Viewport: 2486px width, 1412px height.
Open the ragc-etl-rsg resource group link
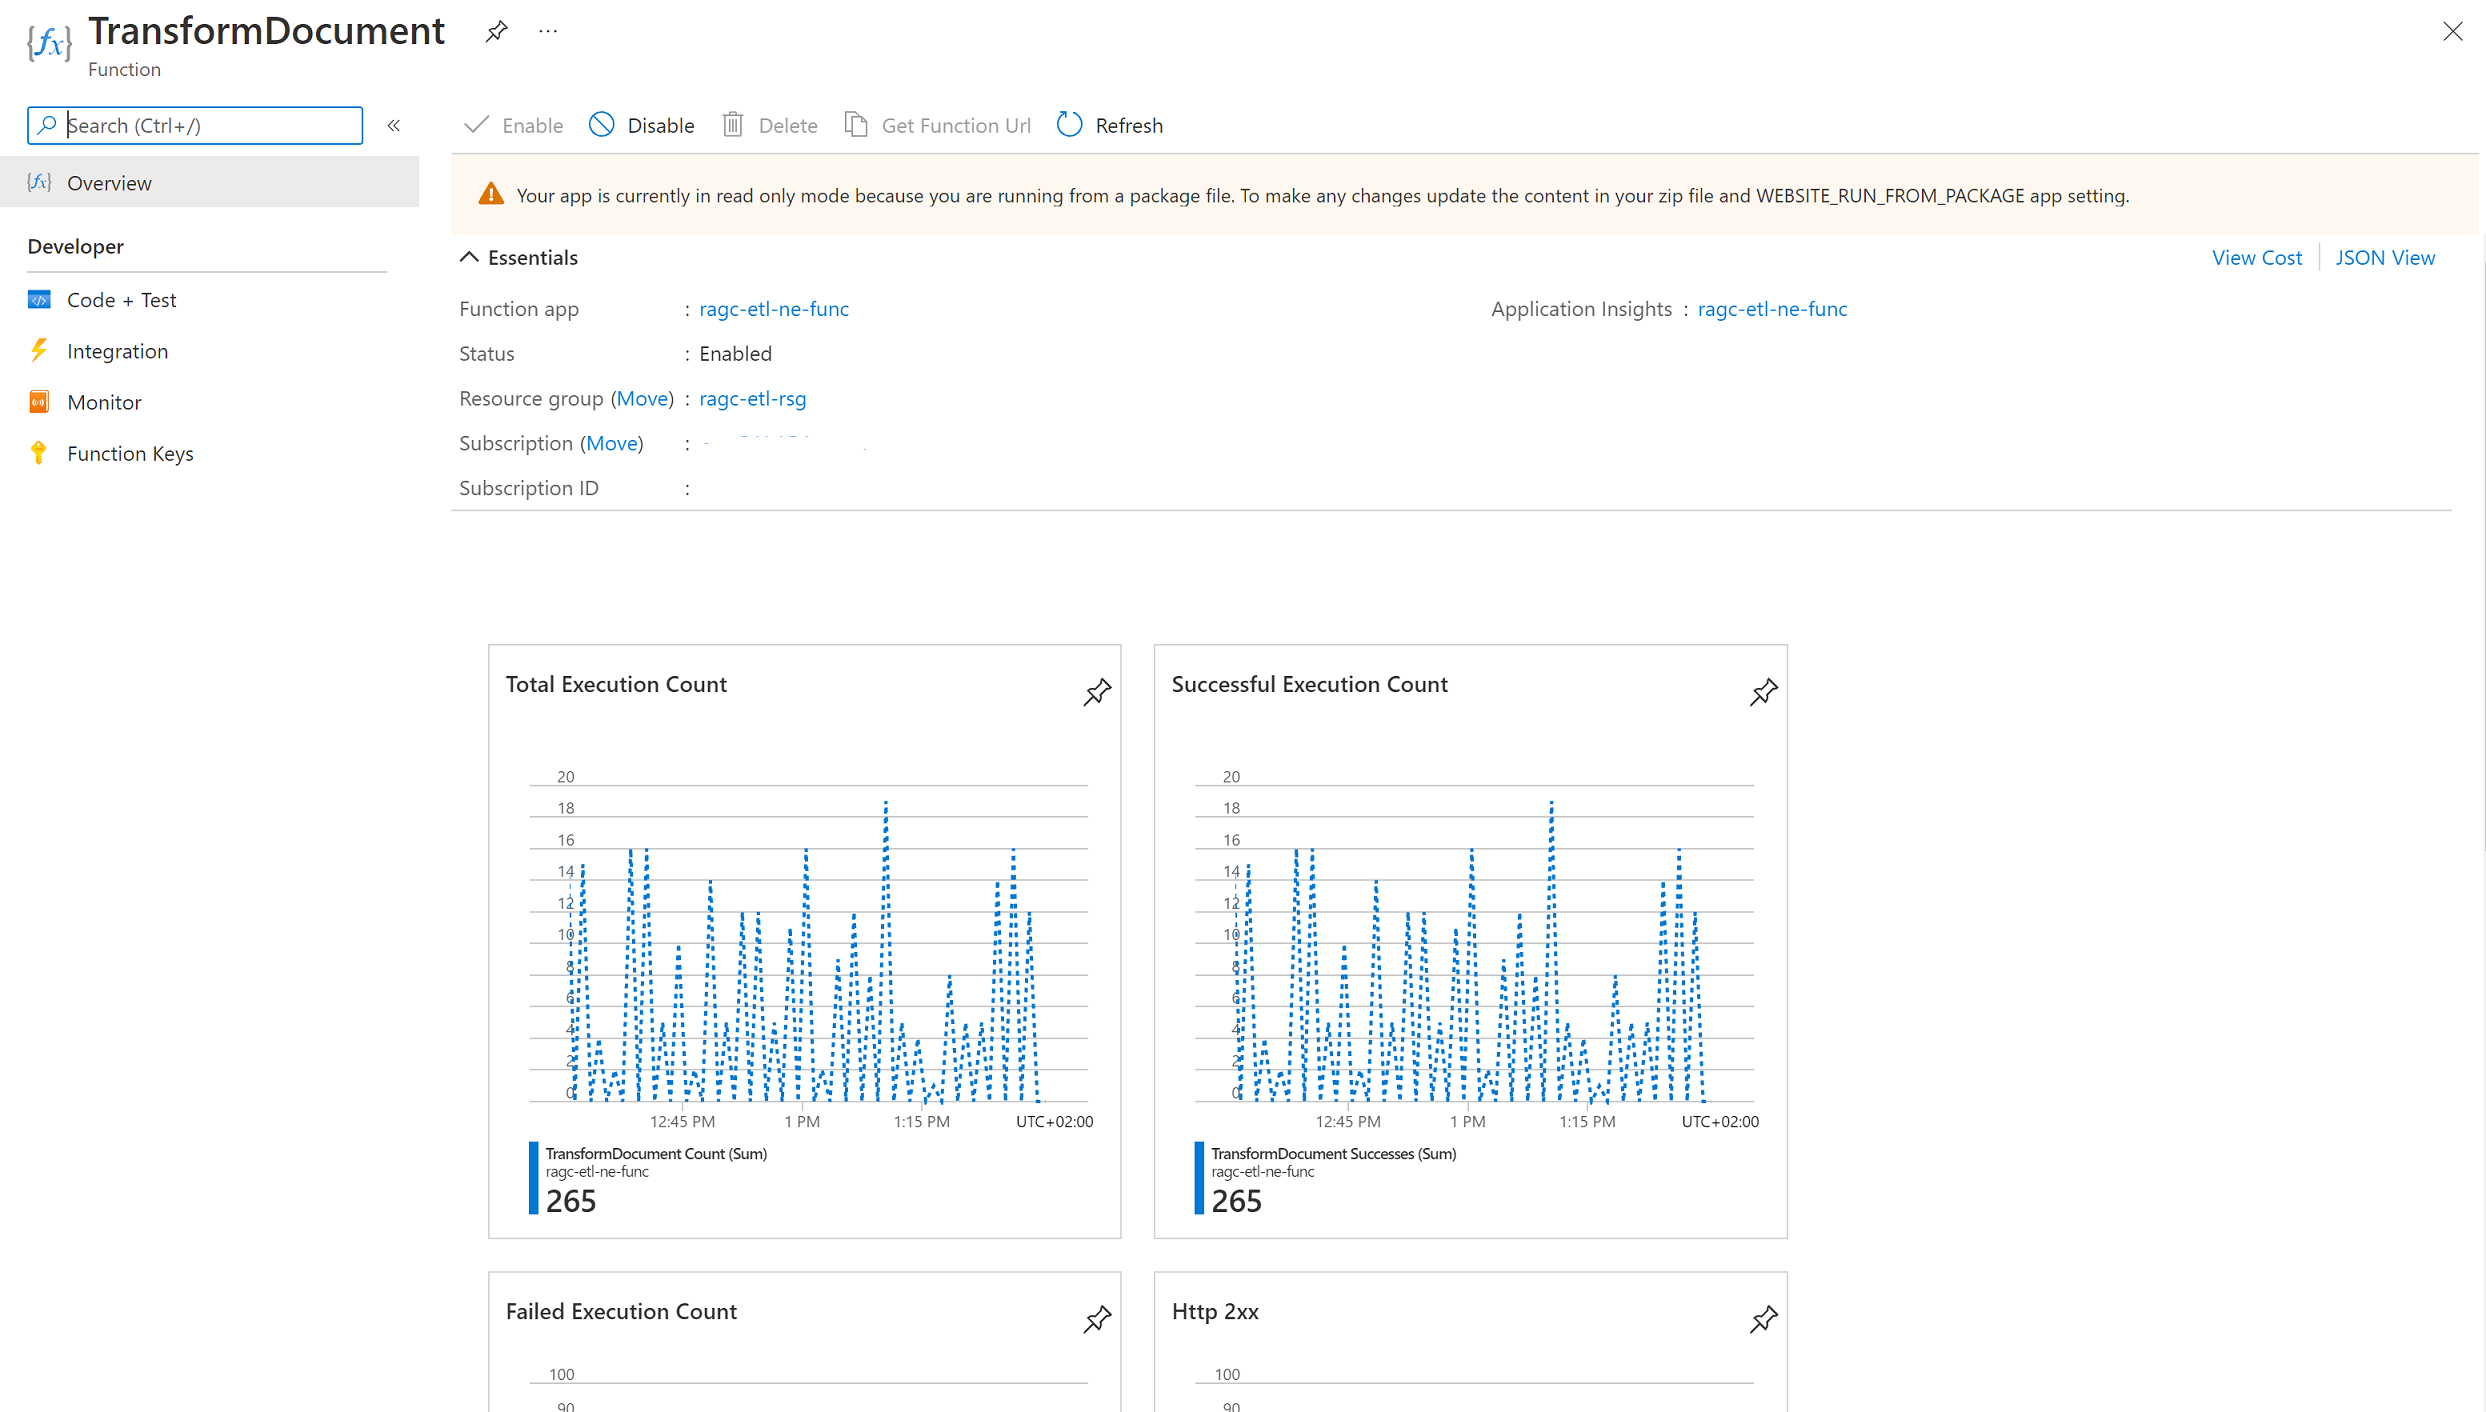(x=752, y=398)
